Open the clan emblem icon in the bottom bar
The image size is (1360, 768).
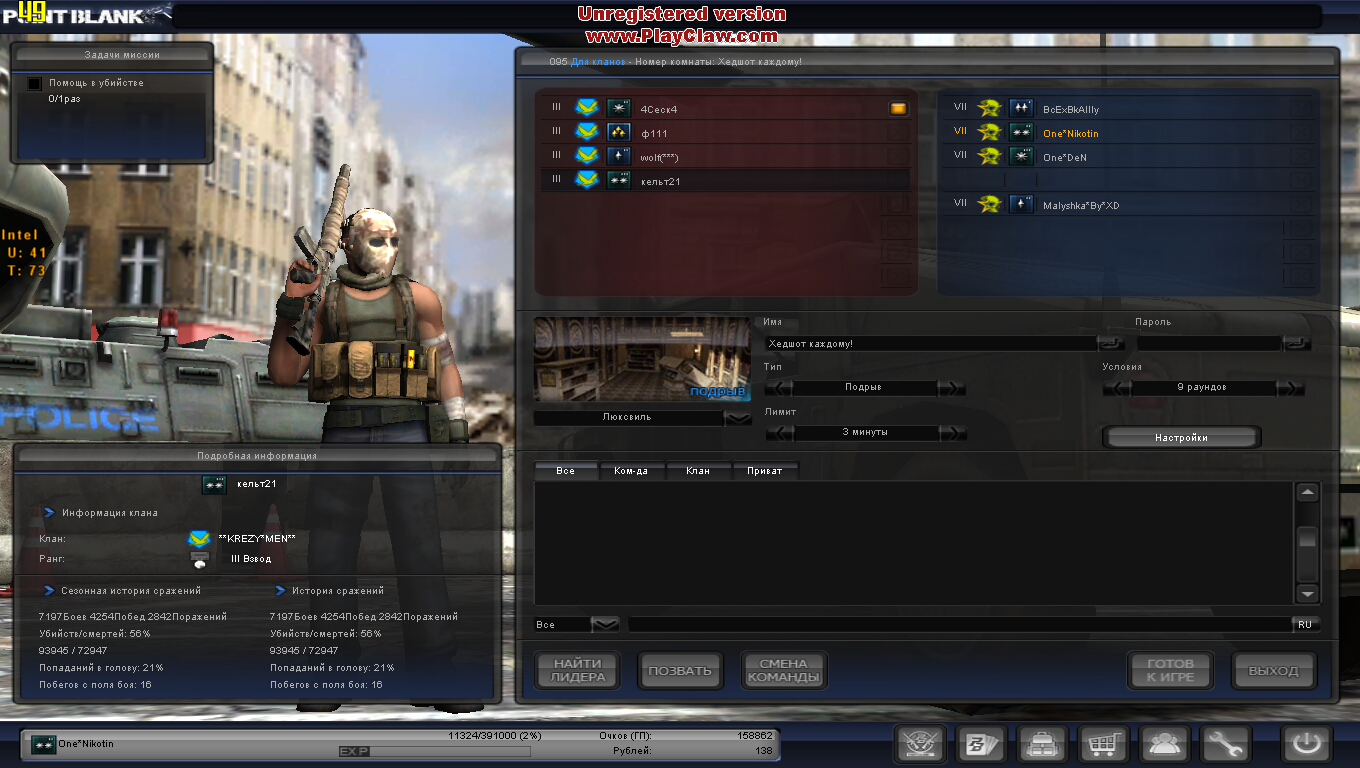(x=918, y=745)
